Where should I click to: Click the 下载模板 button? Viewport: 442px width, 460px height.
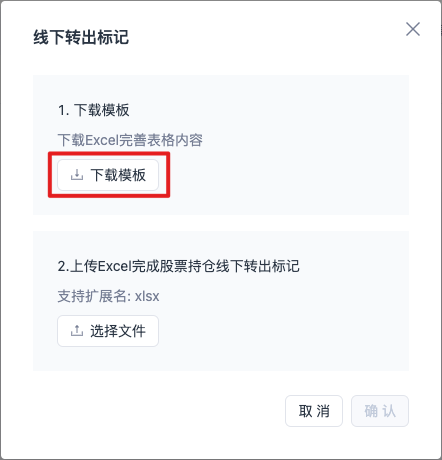108,175
